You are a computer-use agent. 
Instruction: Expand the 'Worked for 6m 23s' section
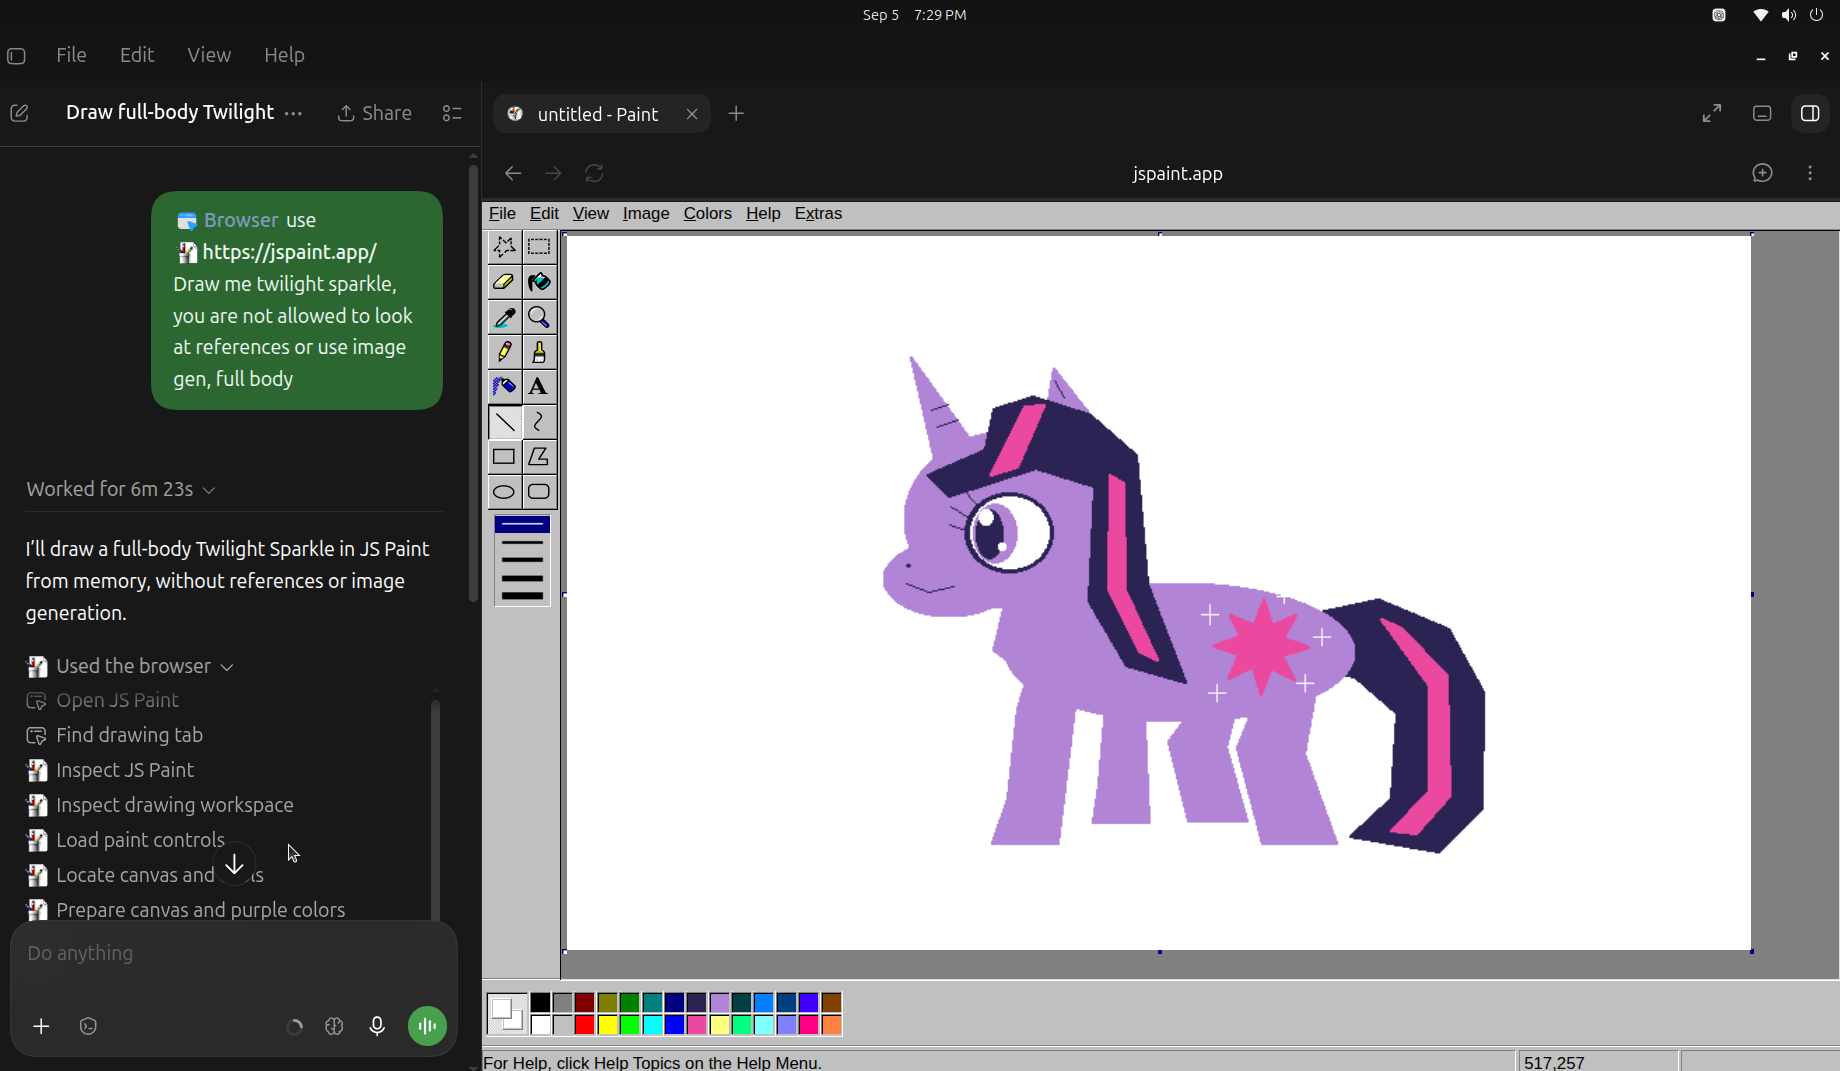click(121, 489)
